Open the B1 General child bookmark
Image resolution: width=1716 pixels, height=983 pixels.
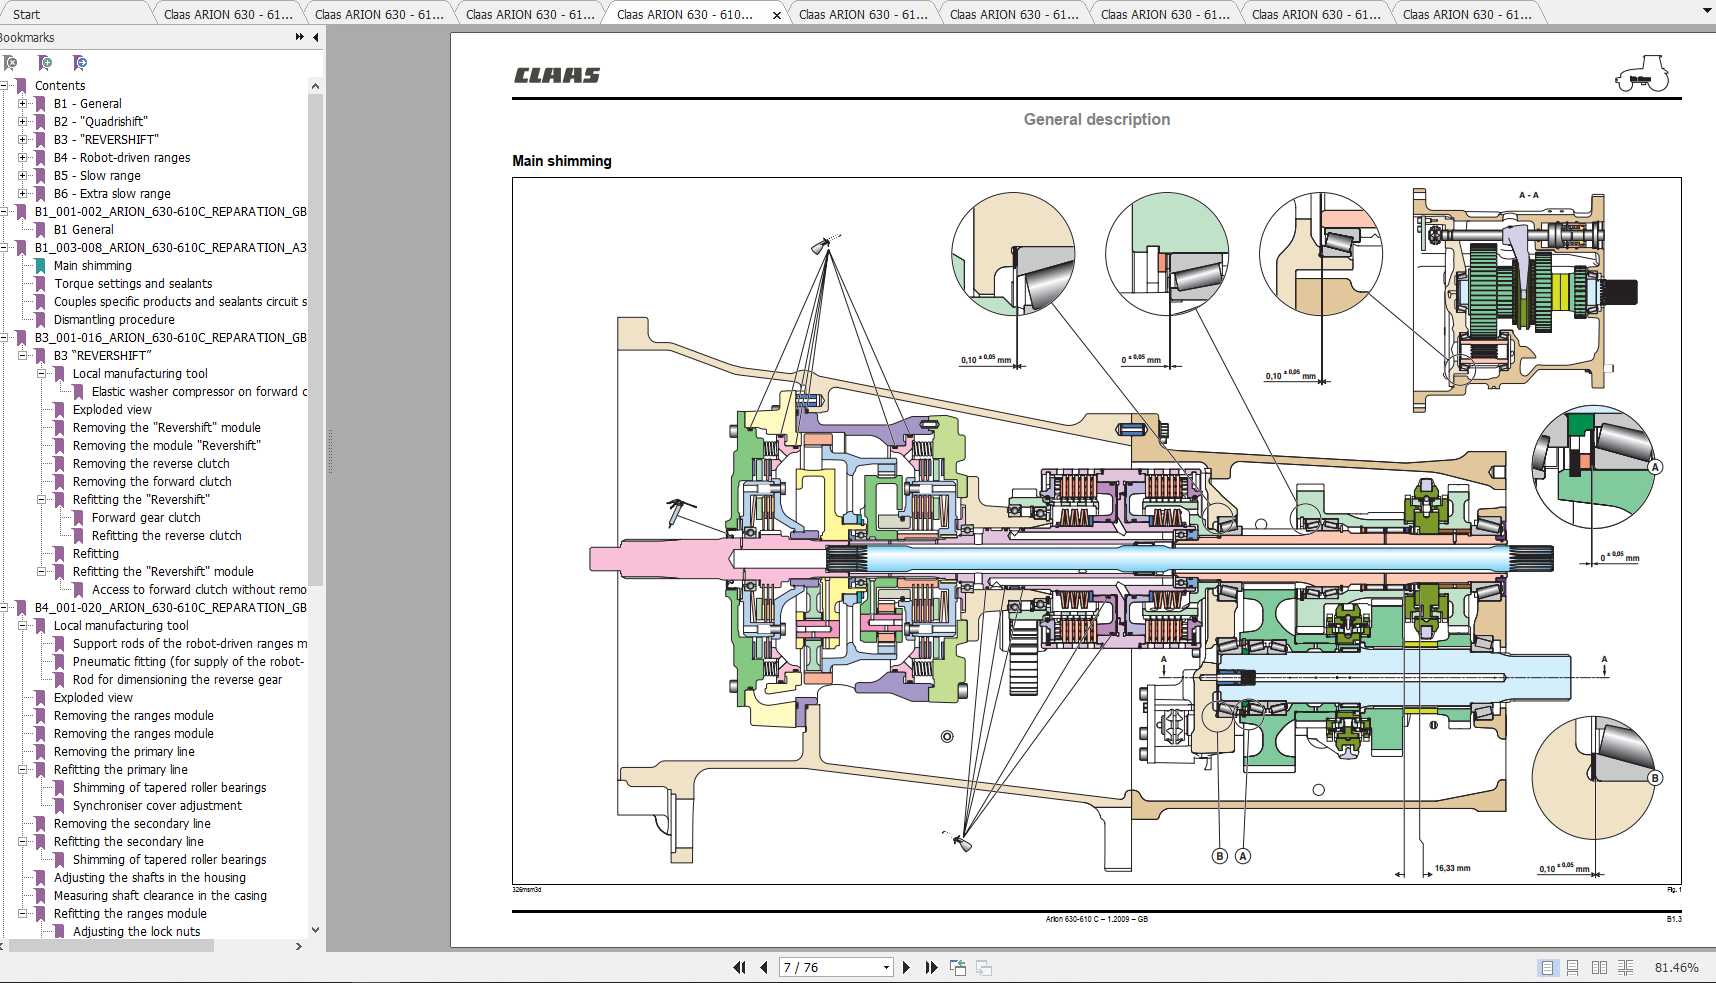coord(84,230)
